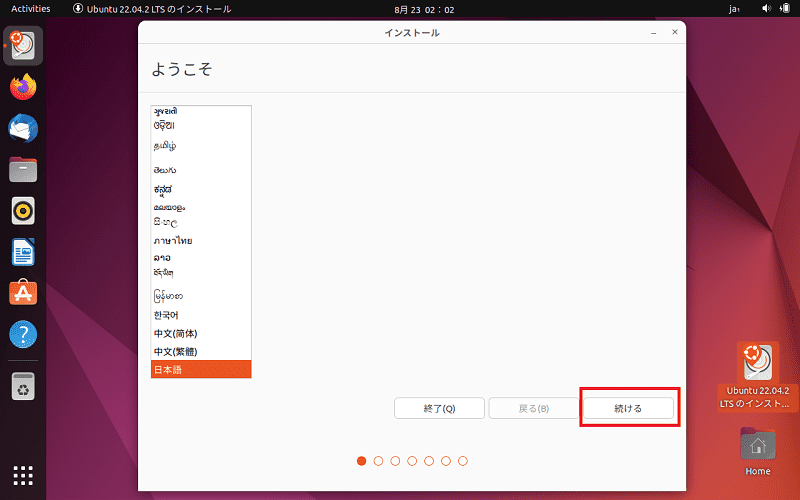
Task: Open the Help icon in the dock
Action: [x=23, y=334]
